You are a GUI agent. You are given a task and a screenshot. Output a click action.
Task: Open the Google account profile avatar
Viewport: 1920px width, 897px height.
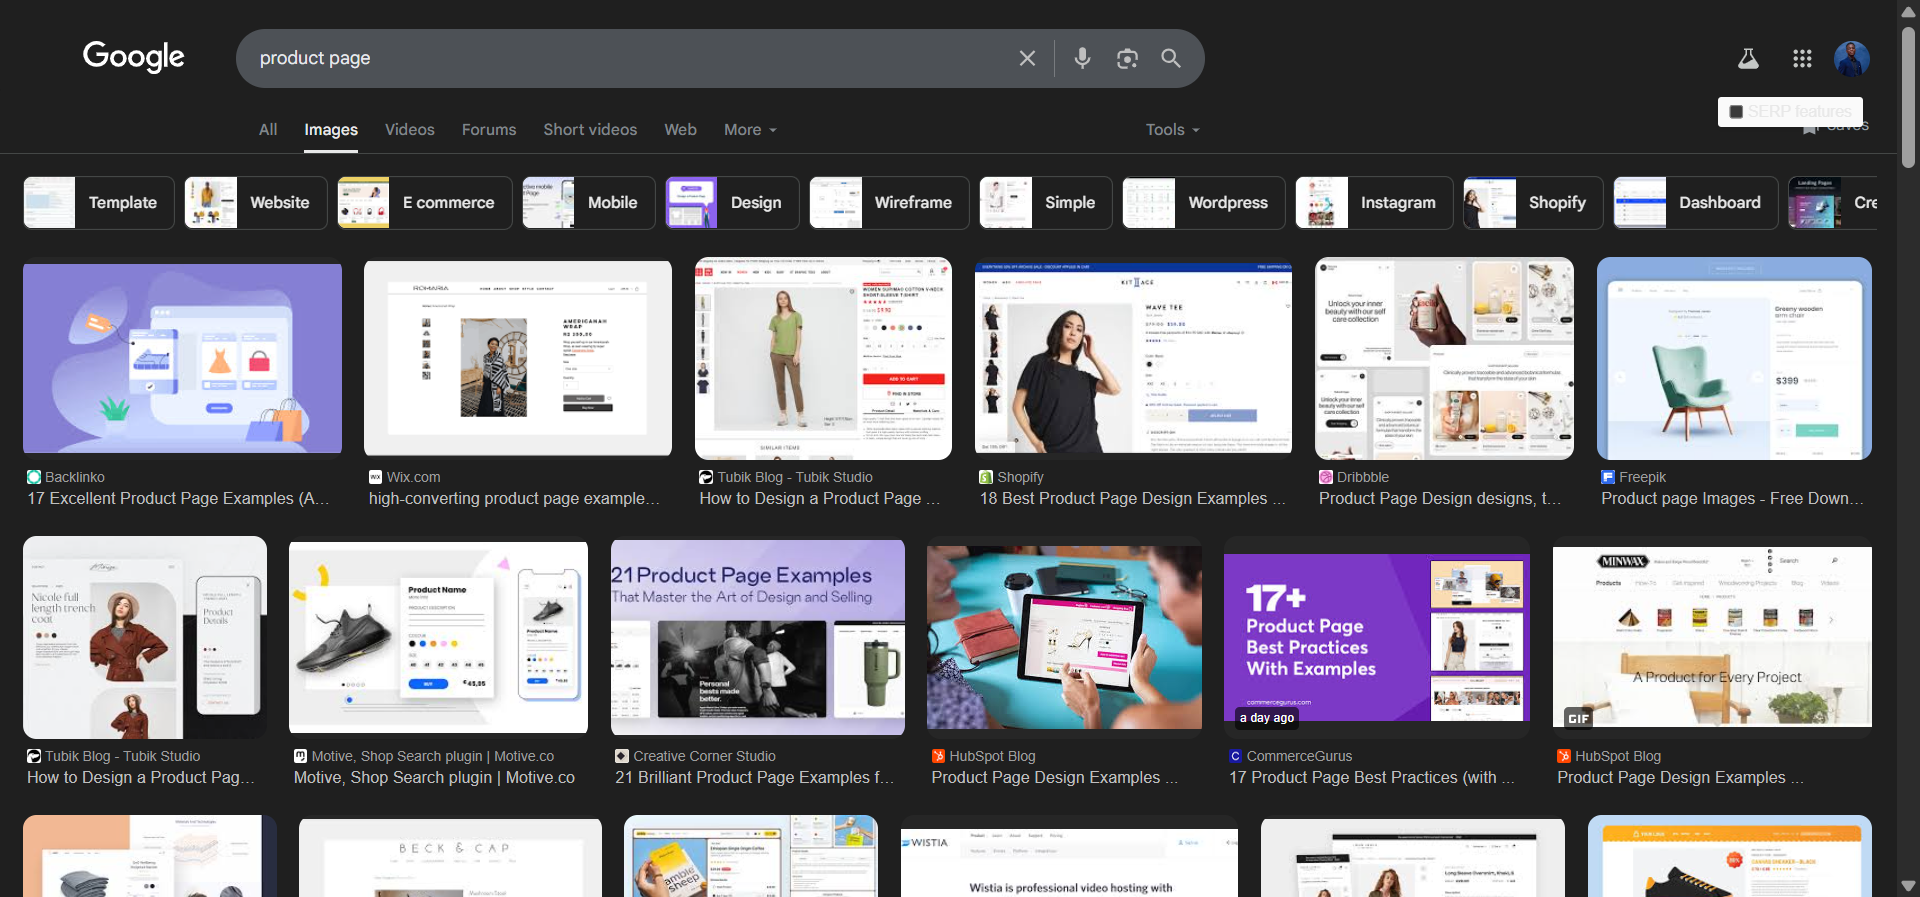coord(1852,58)
